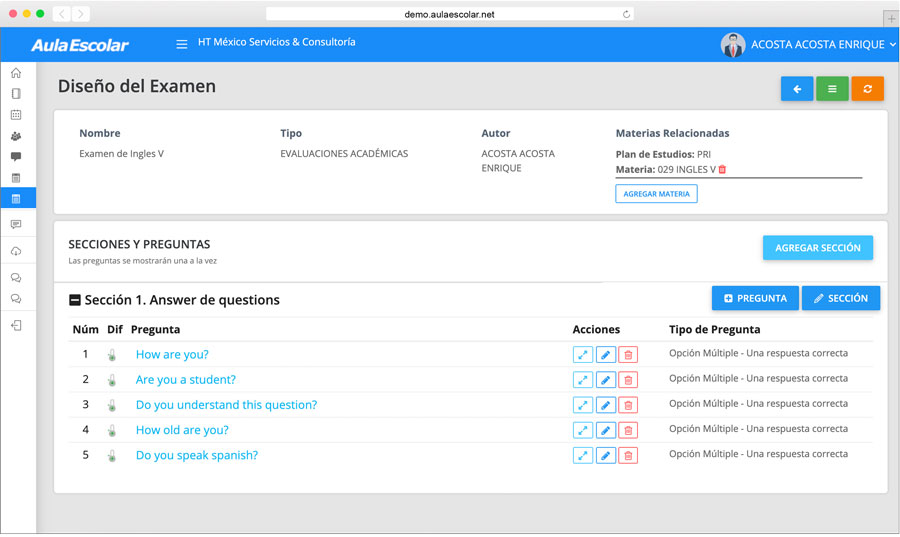This screenshot has width=900, height=537.
Task: Edit the section with the SECCIÓN button
Action: coord(840,298)
